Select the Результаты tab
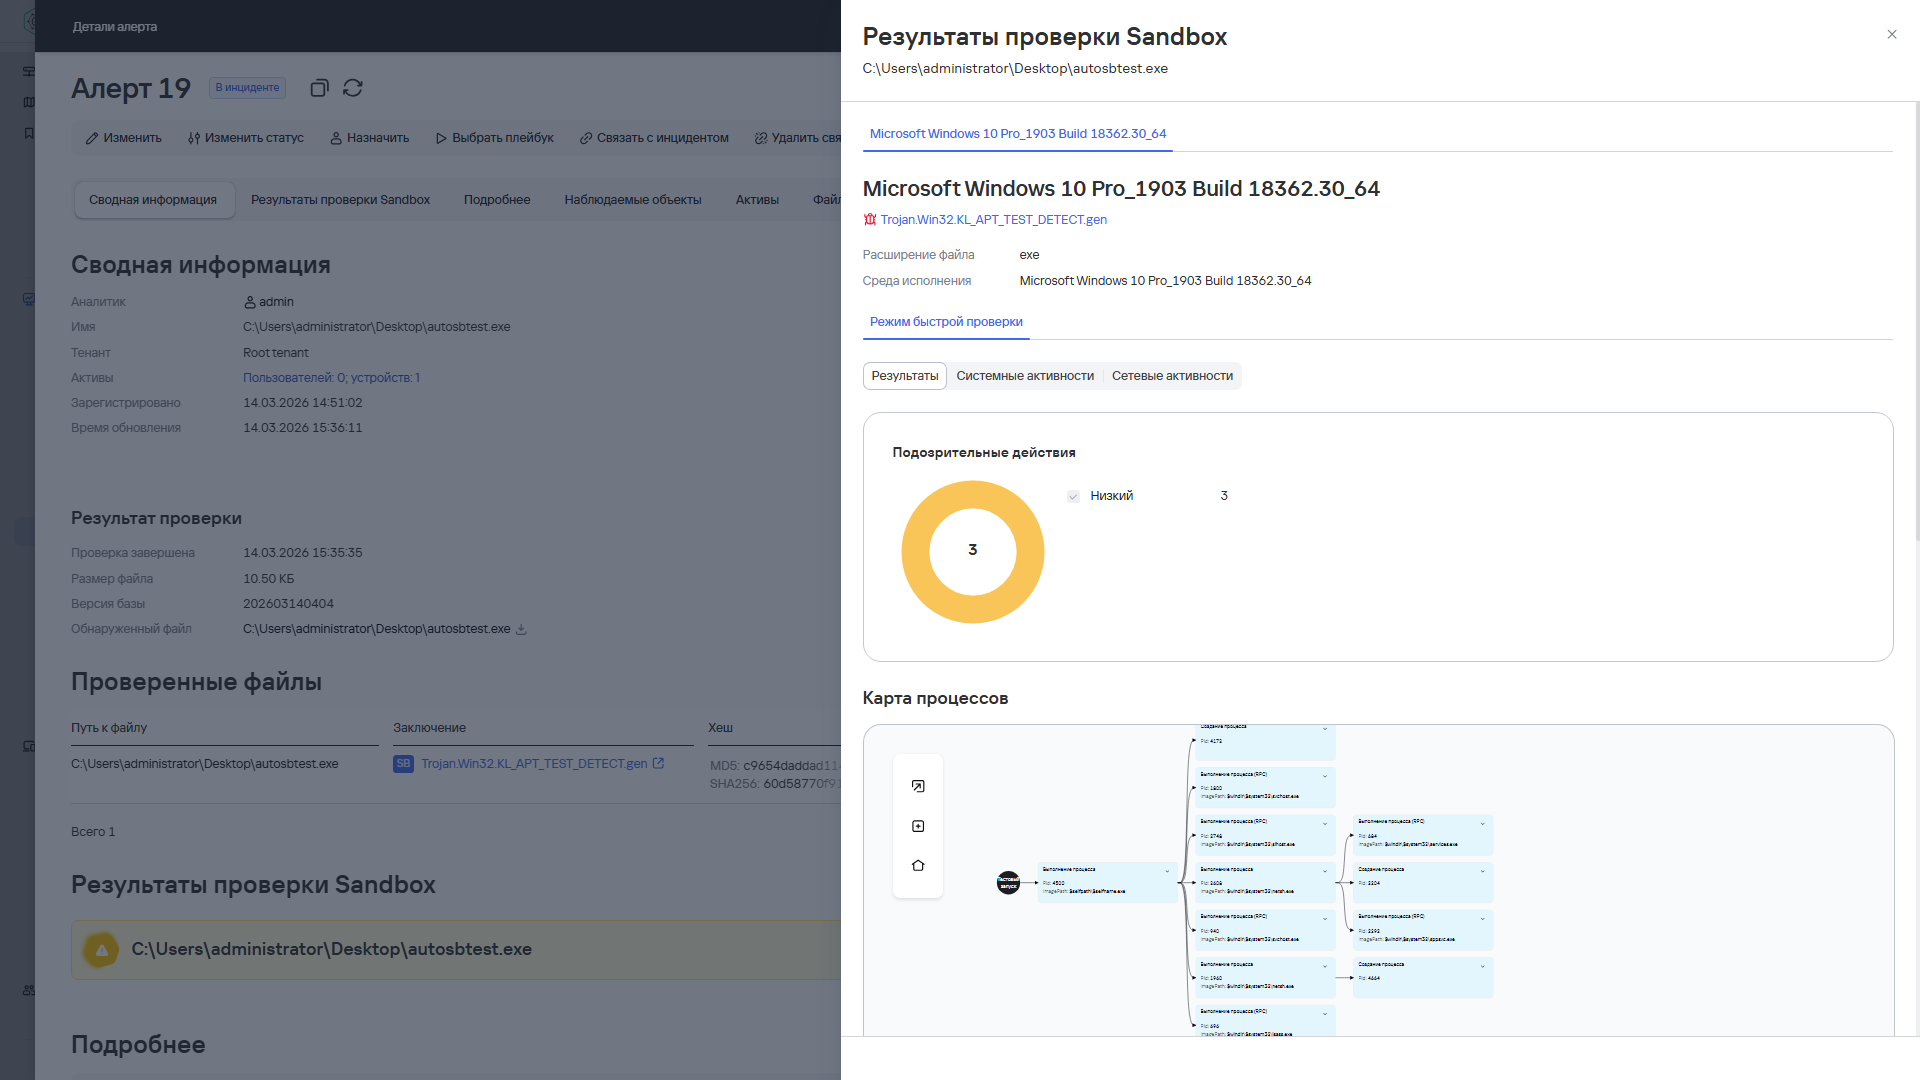This screenshot has width=1920, height=1080. (904, 376)
